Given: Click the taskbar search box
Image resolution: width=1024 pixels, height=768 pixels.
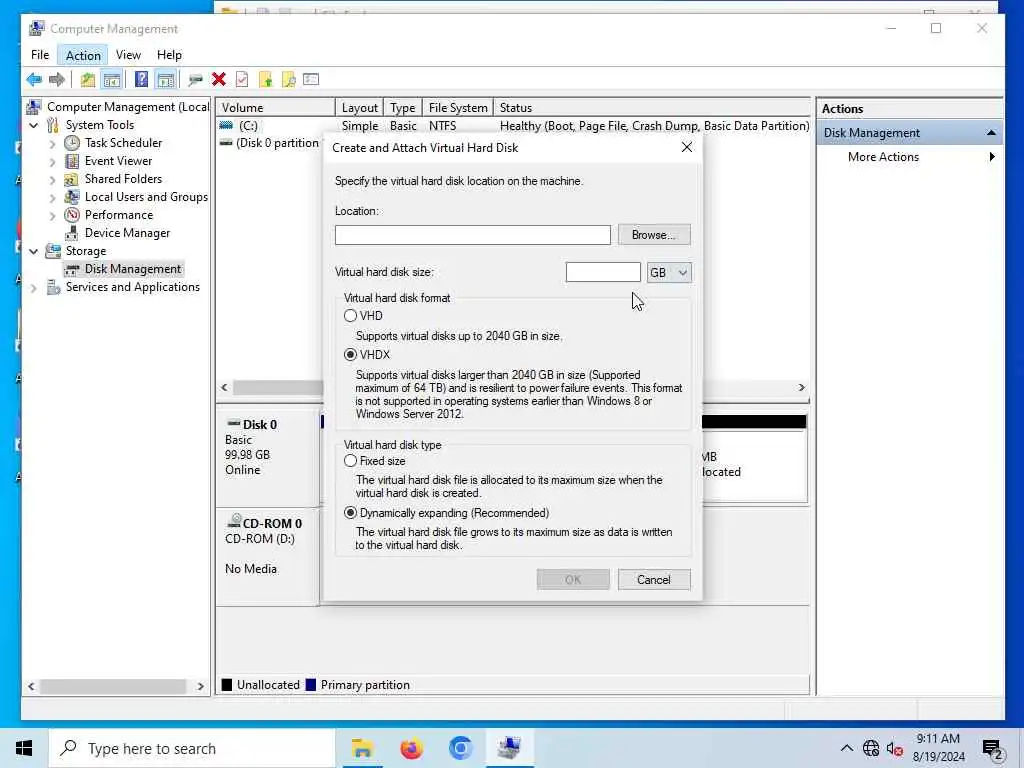Looking at the screenshot, I should (x=191, y=748).
